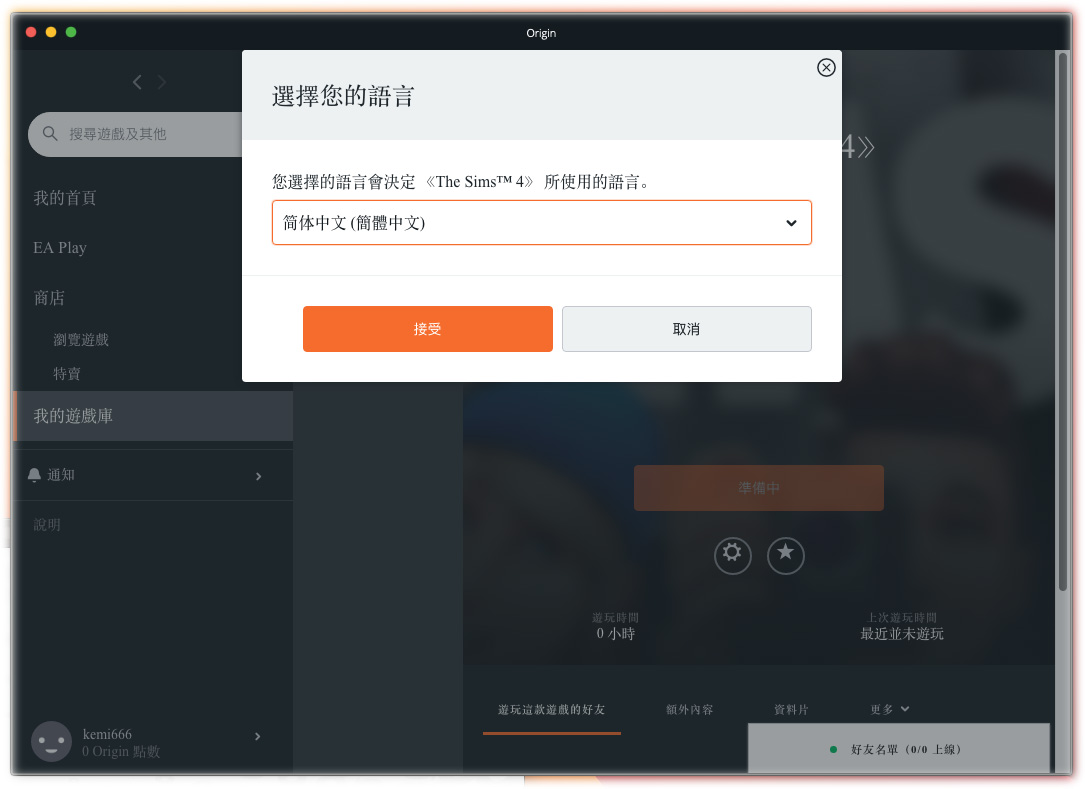Switch to 額外內容 tab
This screenshot has width=1085, height=789.
(689, 710)
